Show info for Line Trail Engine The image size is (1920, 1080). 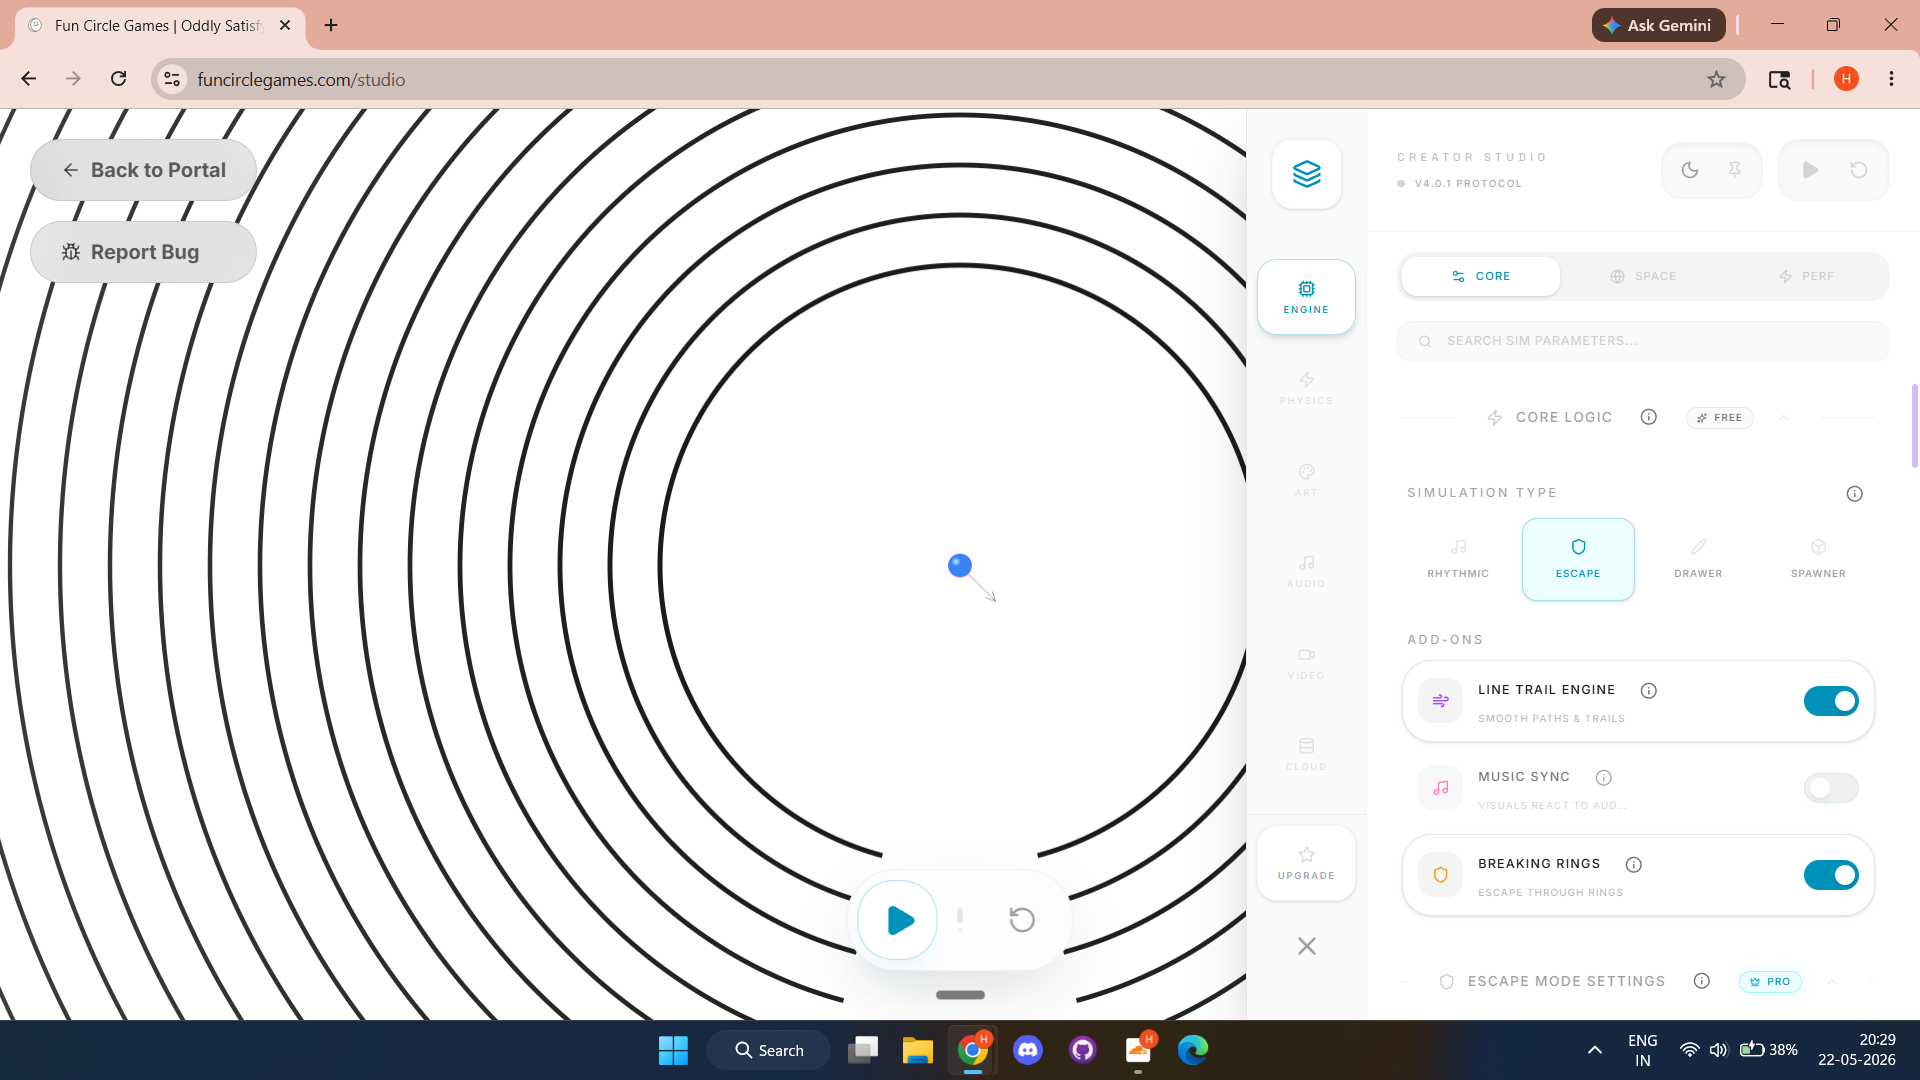click(1649, 691)
